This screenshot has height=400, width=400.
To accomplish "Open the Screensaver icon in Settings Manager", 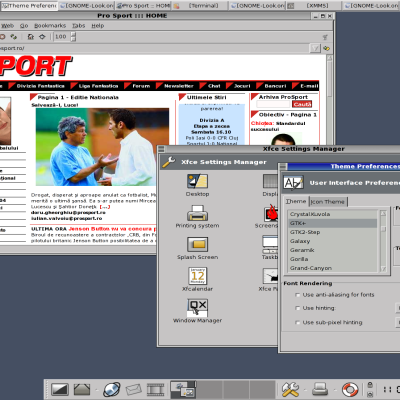I will [271, 213].
